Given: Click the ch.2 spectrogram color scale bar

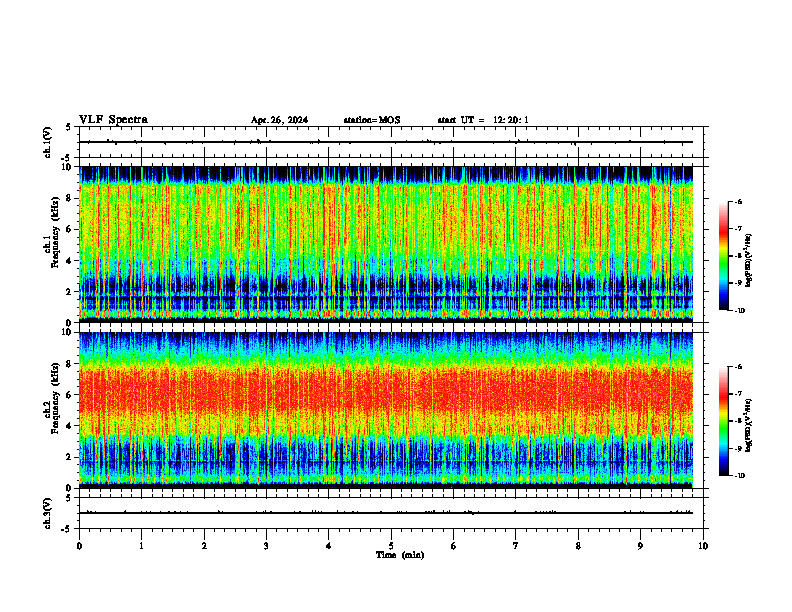Looking at the screenshot, I should click(x=723, y=421).
